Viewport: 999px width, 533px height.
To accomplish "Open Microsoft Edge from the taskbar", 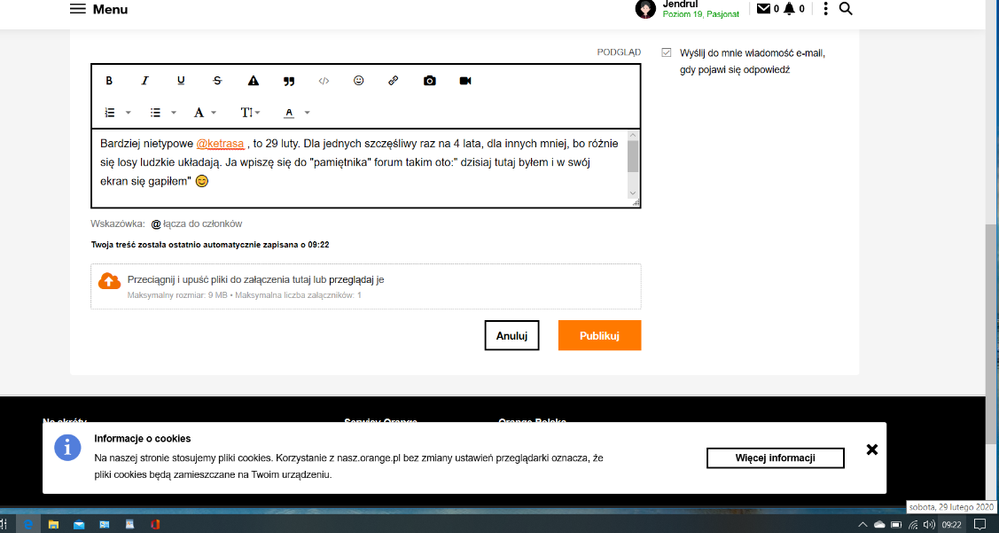I will point(28,525).
